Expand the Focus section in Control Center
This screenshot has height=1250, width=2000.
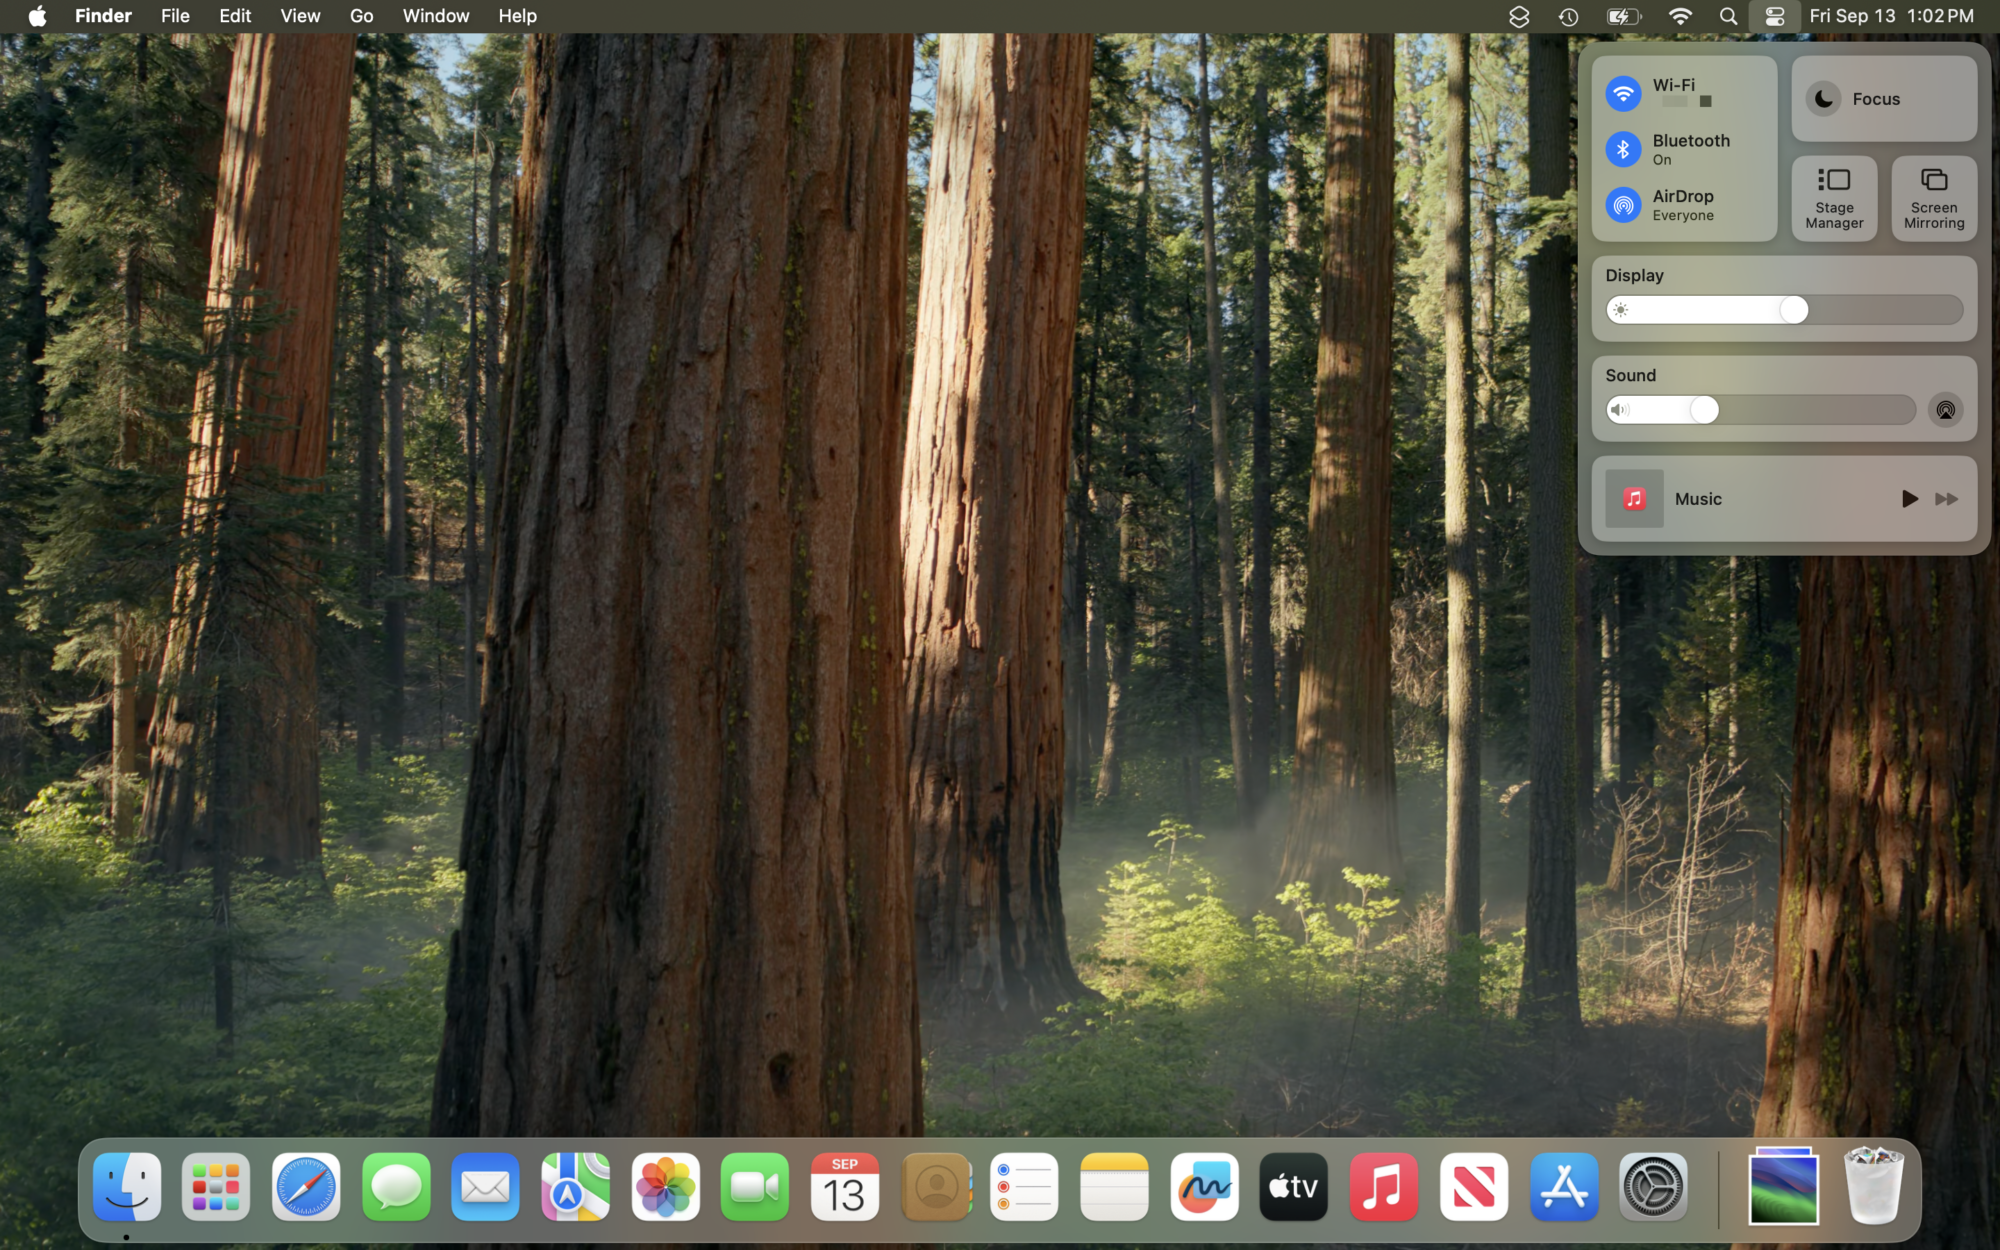tap(1884, 98)
